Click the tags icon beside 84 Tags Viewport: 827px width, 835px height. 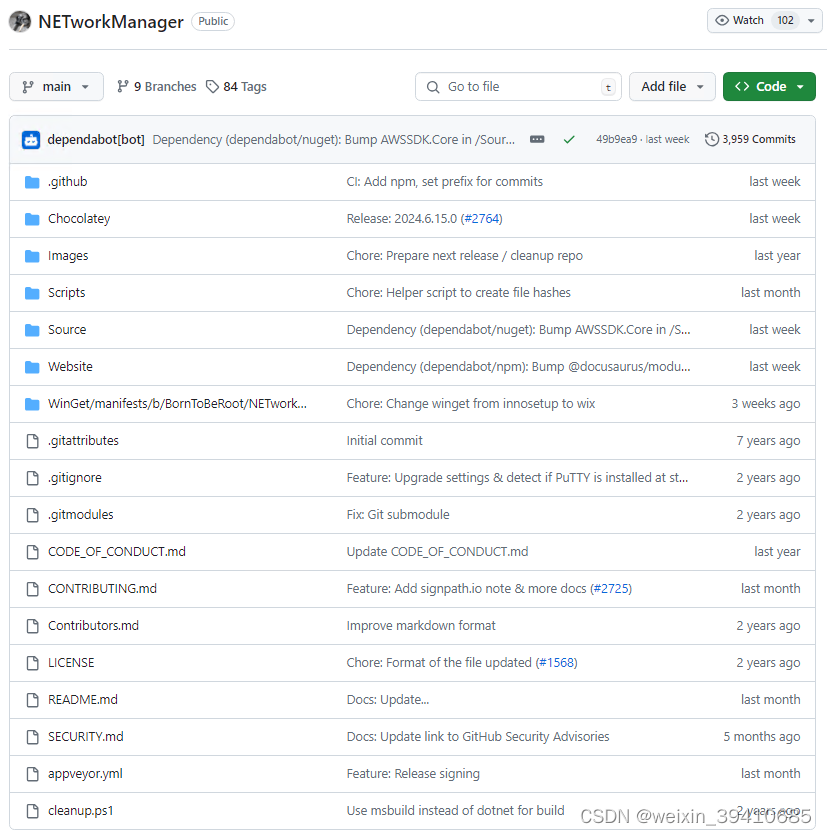pyautogui.click(x=212, y=86)
